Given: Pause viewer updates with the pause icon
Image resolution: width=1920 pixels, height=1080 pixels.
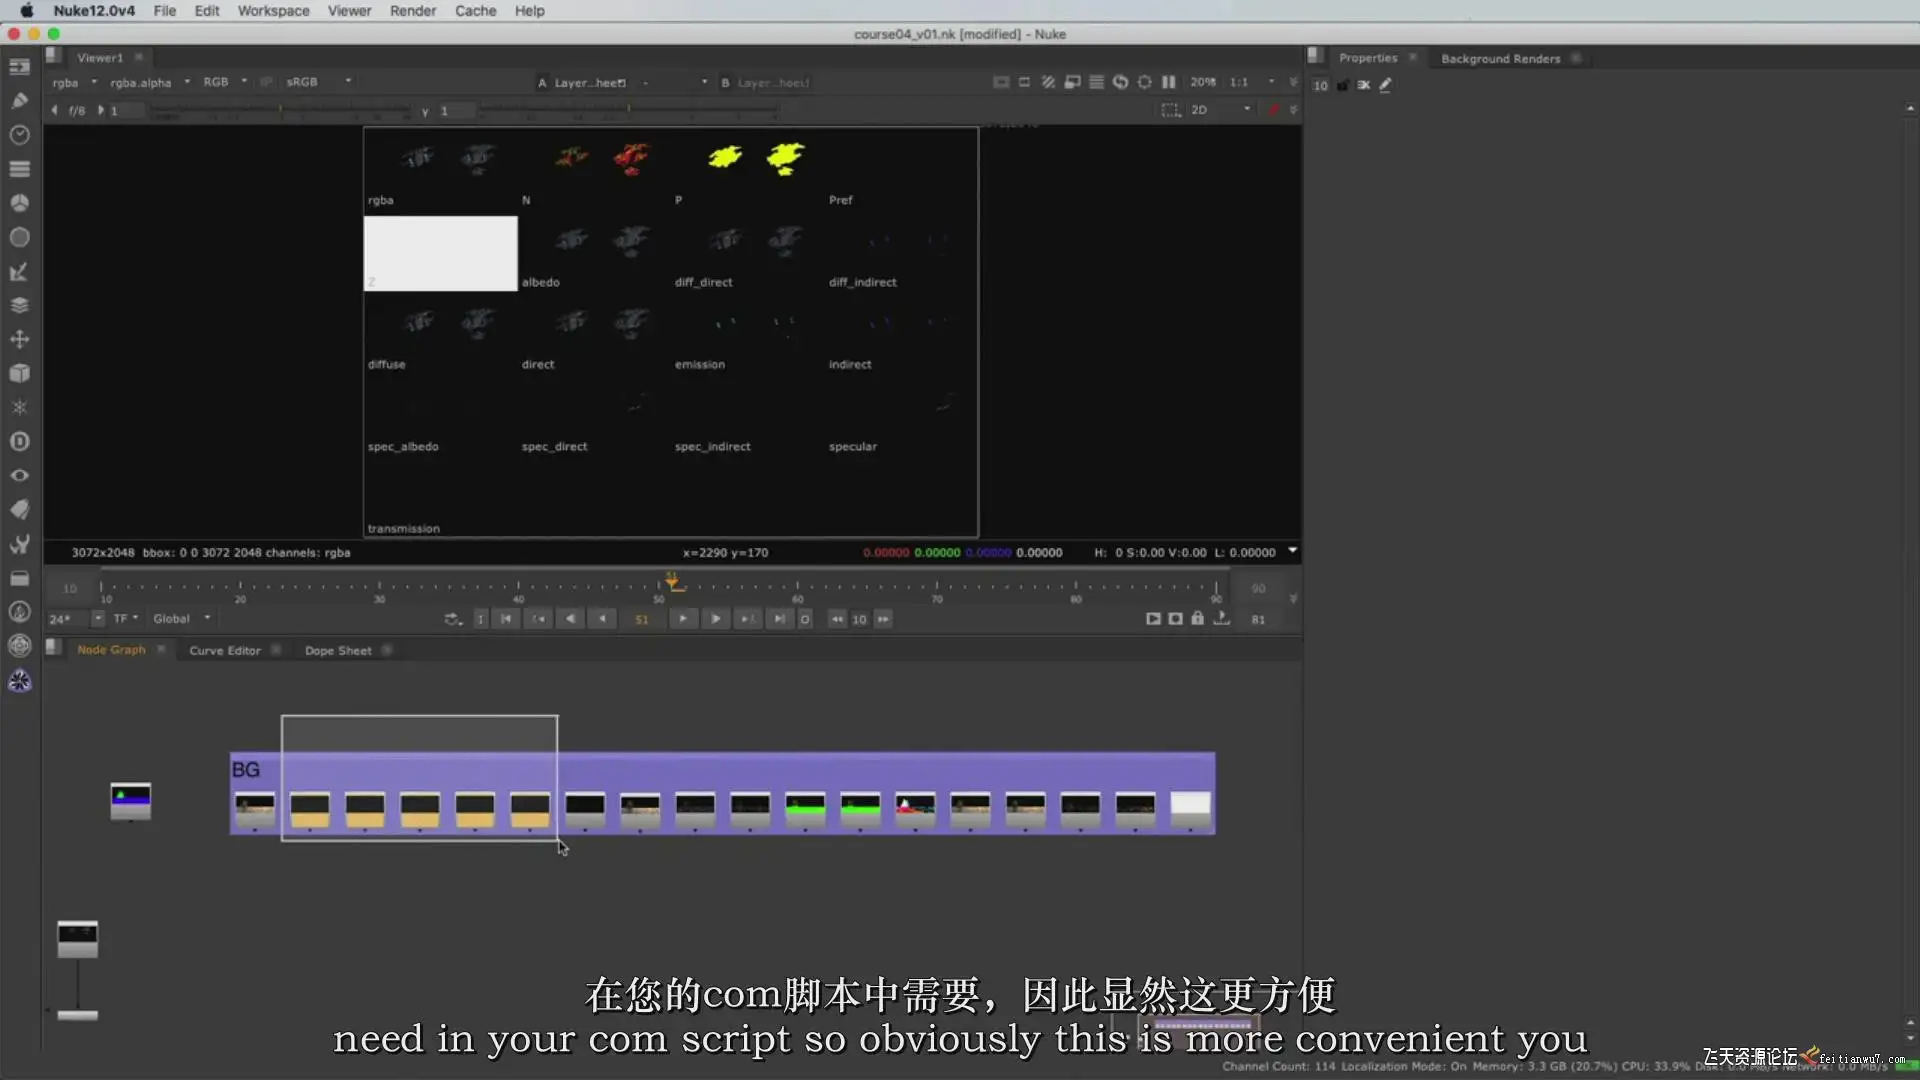Looking at the screenshot, I should click(x=1168, y=82).
